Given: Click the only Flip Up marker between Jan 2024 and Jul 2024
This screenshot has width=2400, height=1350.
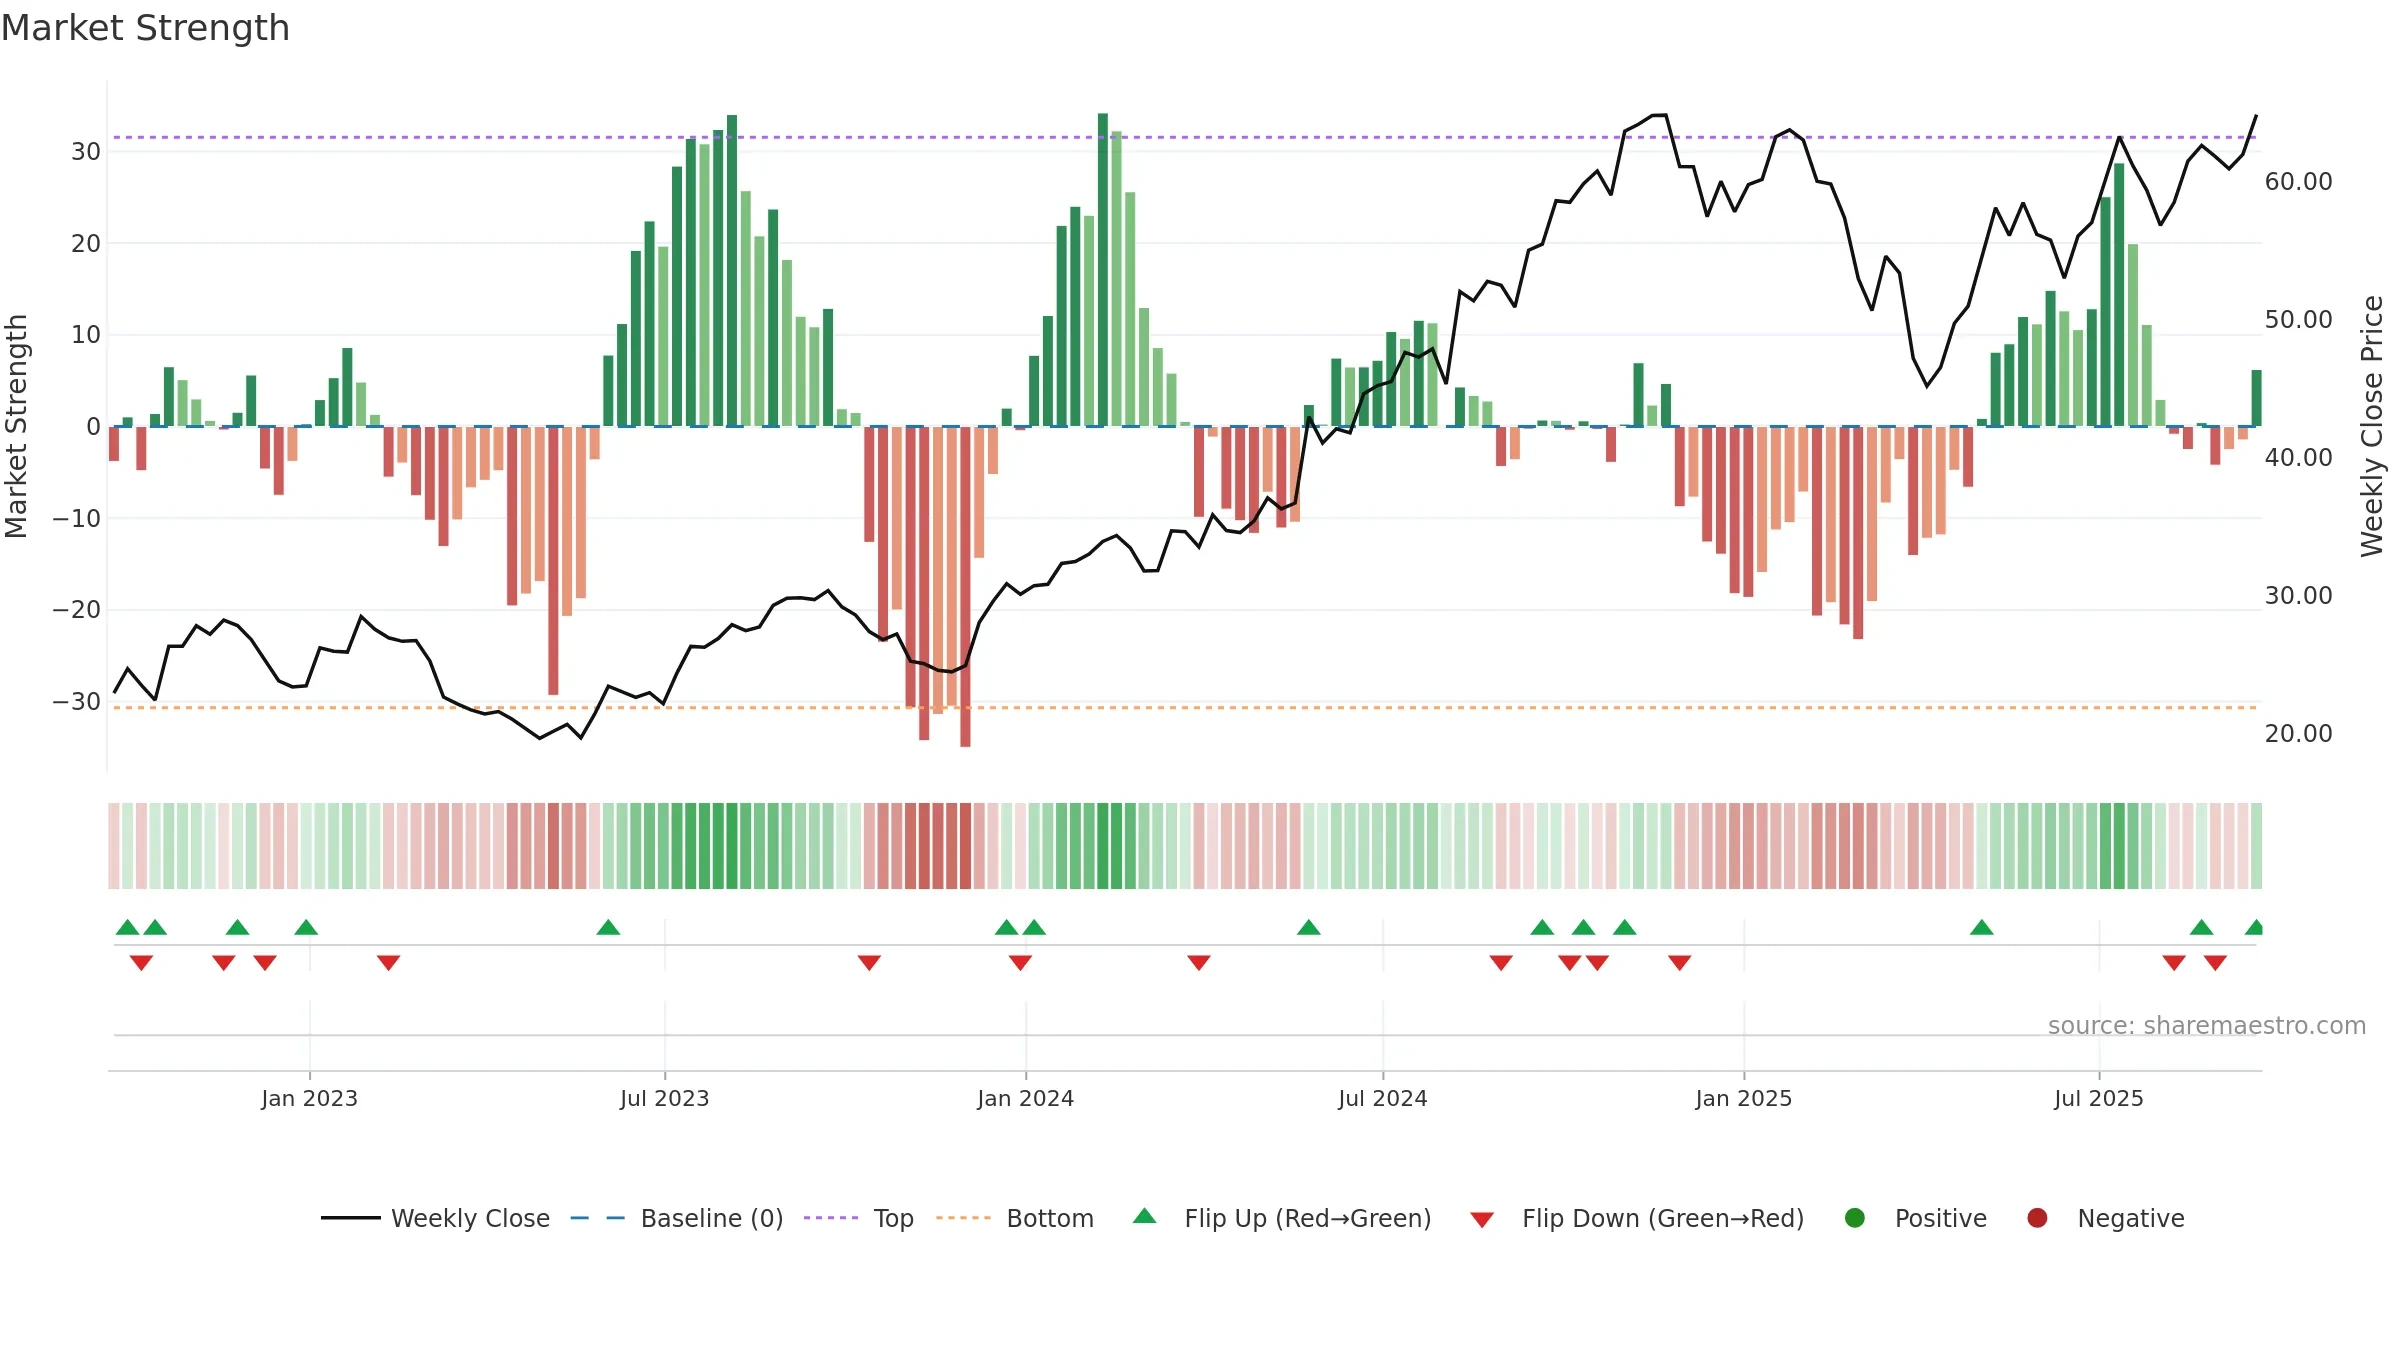Looking at the screenshot, I should click(x=1309, y=927).
